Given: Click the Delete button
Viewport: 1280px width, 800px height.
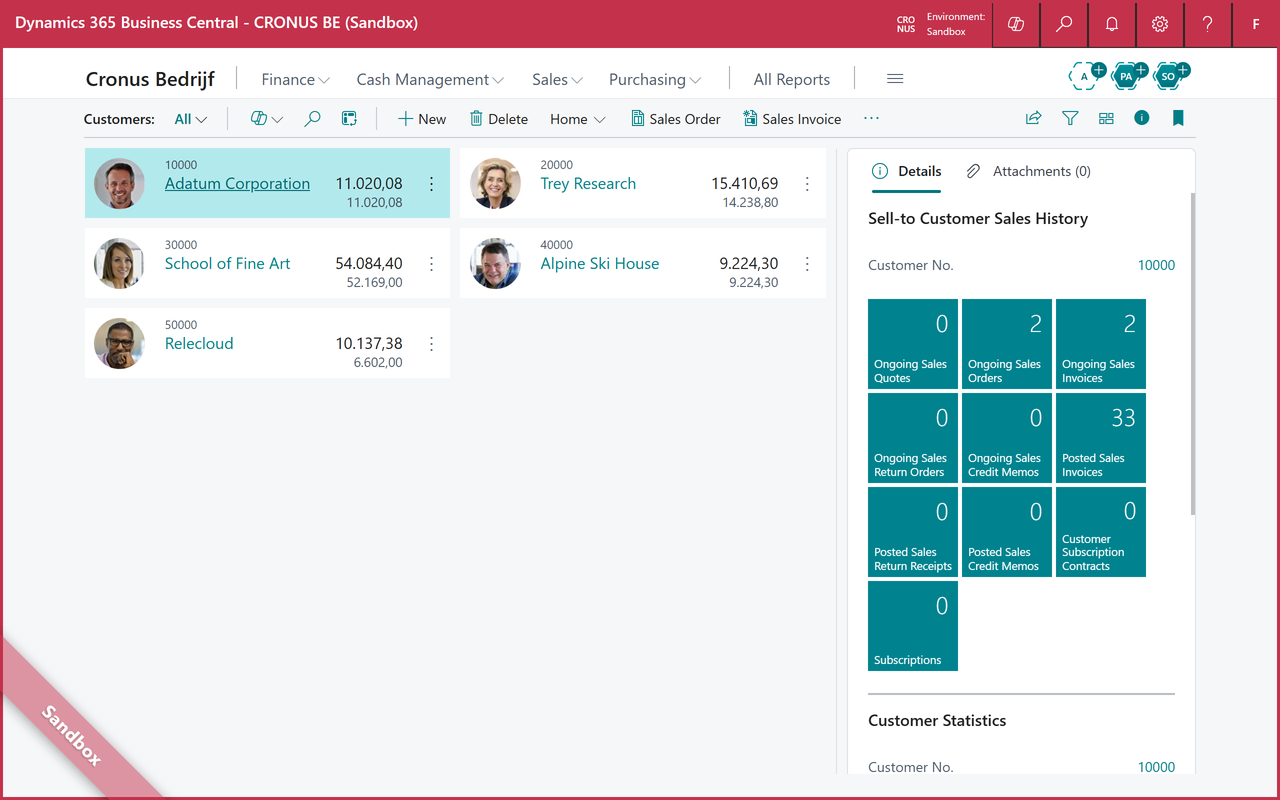Looking at the screenshot, I should [499, 119].
